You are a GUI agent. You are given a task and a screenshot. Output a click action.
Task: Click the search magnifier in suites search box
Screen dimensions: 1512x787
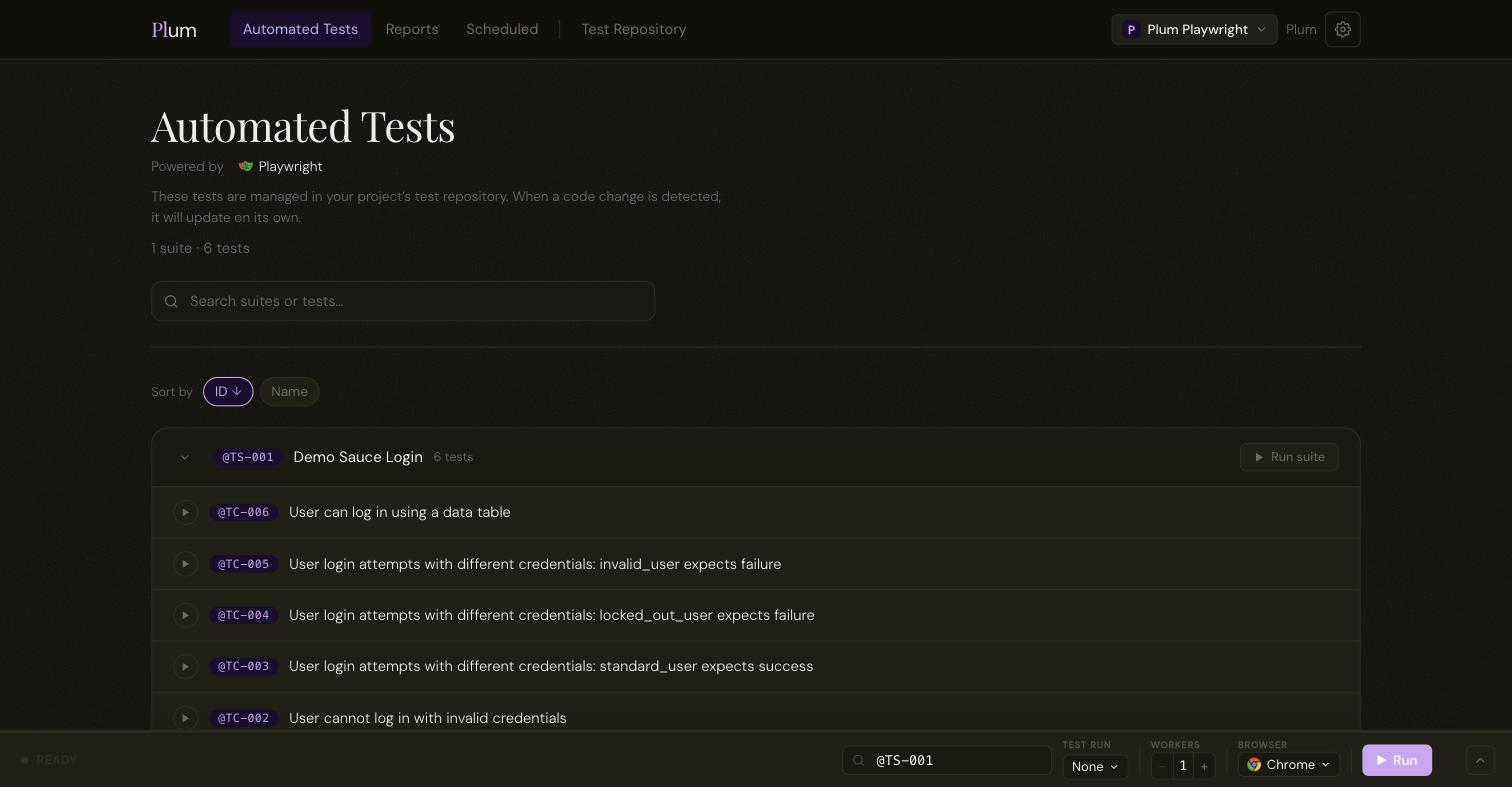pos(171,301)
